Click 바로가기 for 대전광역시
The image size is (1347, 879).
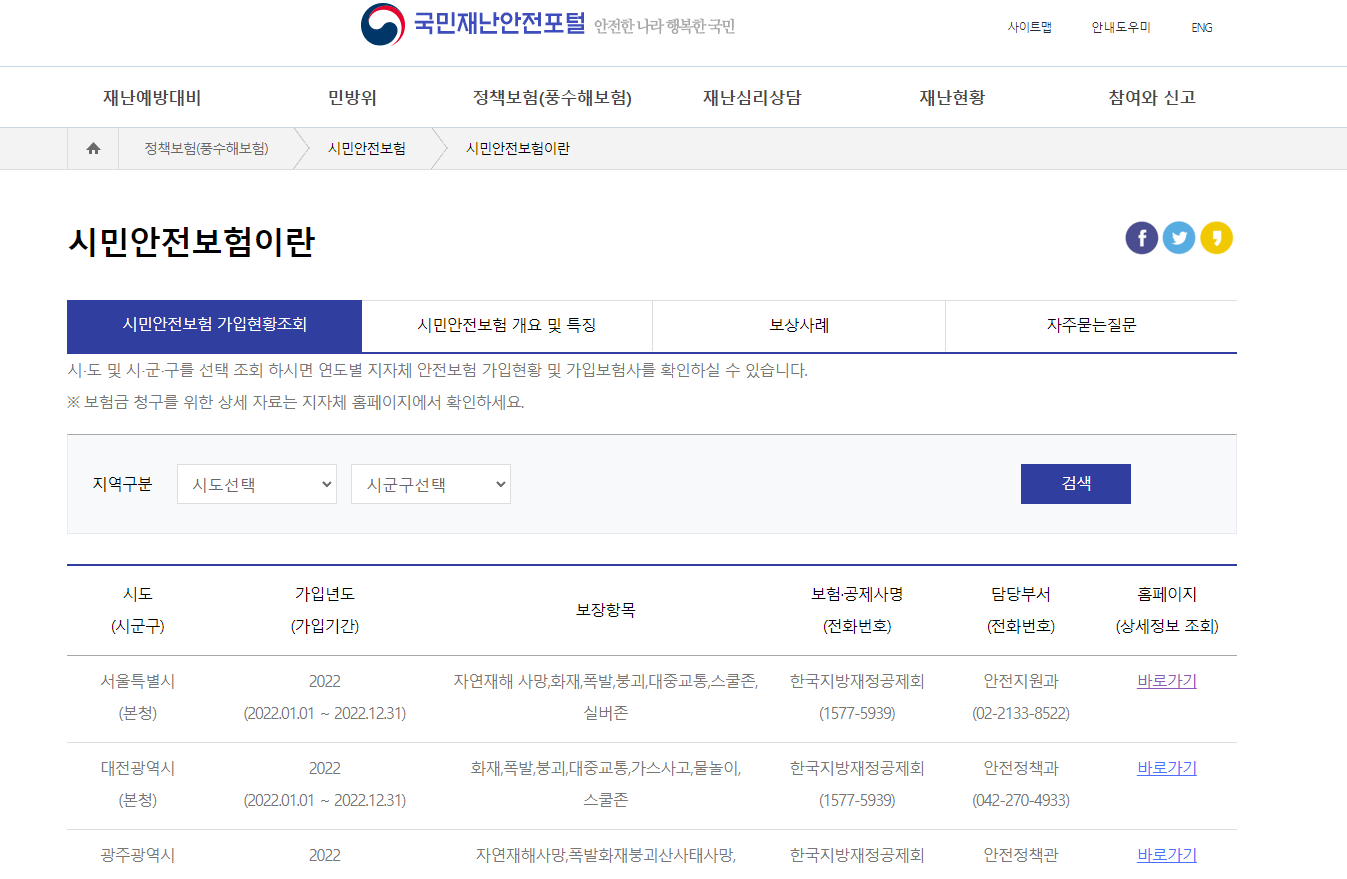point(1166,768)
